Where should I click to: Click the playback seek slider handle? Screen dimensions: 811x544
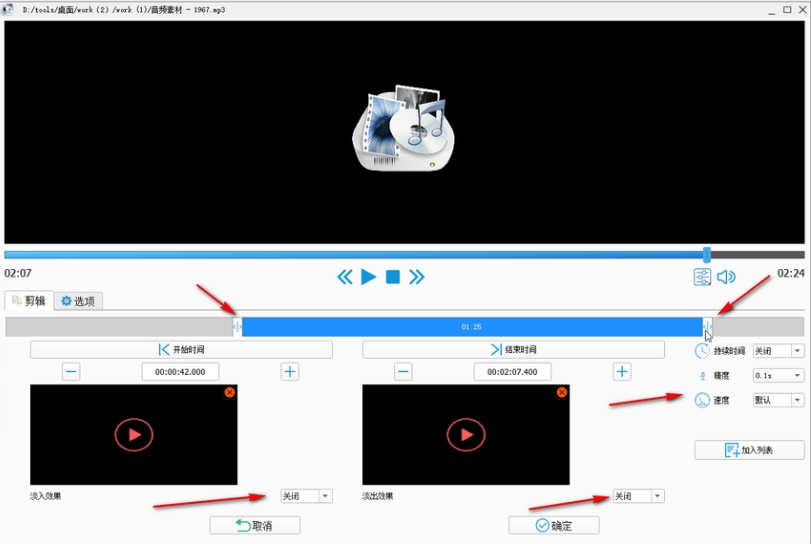(707, 255)
